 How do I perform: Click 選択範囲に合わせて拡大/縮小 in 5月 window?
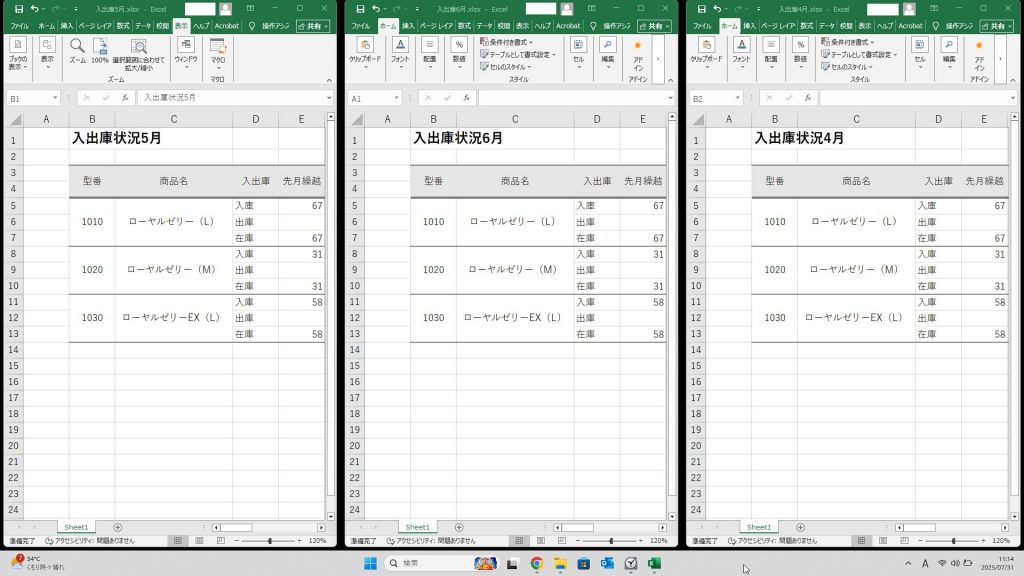pos(138,54)
